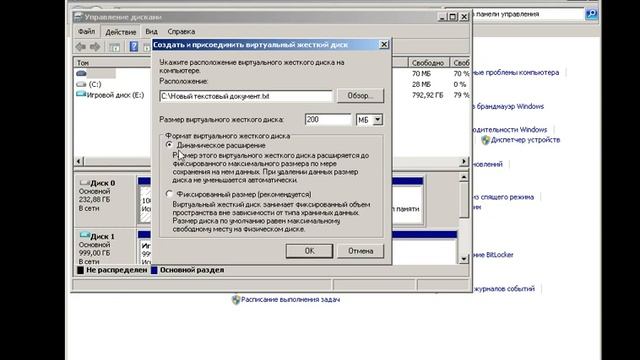
Task: Select Динамическое расширение radio button
Action: 169,145
